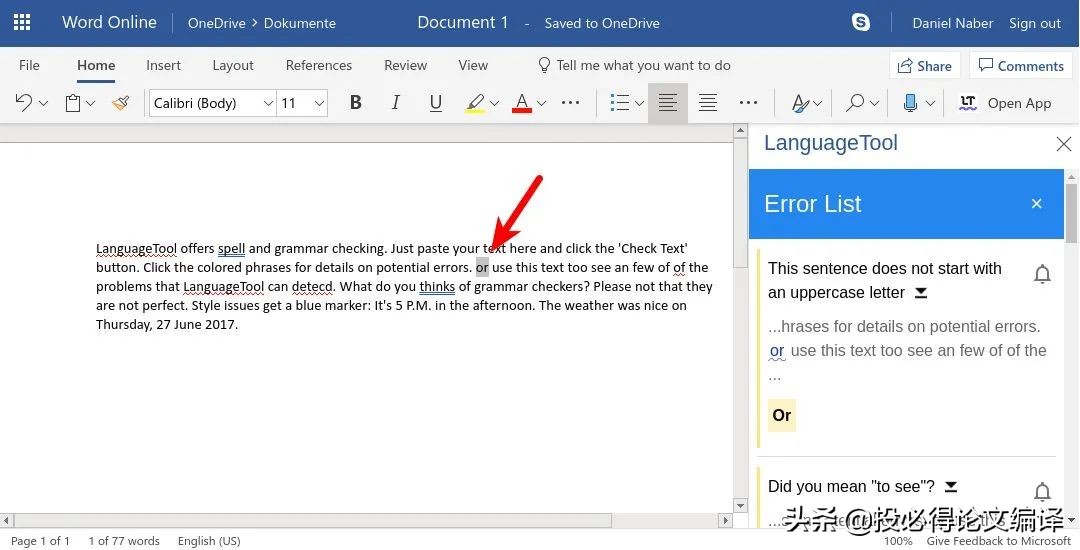The image size is (1080, 550).
Task: Open the OneDrive breadcrumb link
Action: pos(216,23)
